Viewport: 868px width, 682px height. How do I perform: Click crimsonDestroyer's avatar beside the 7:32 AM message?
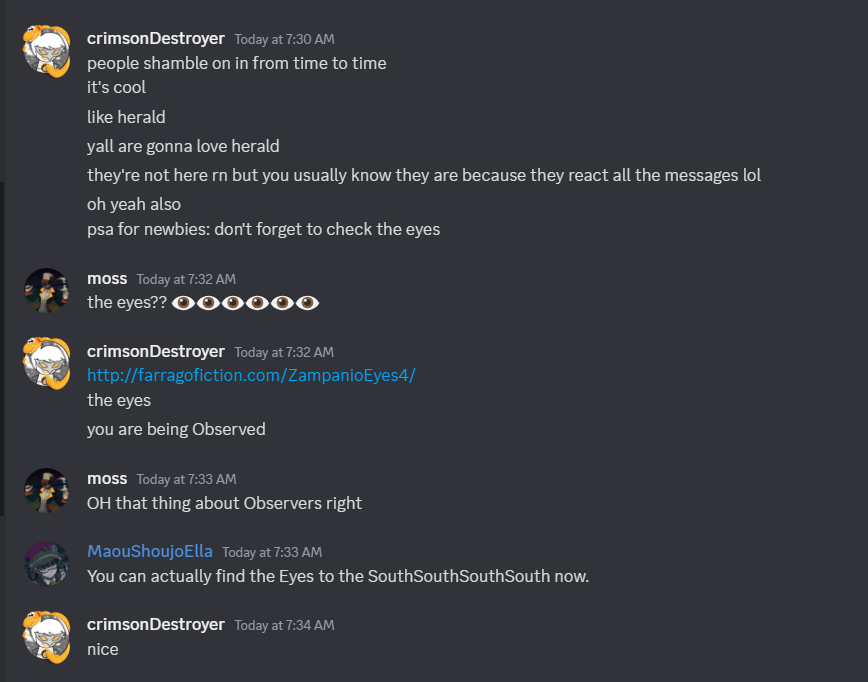[46, 363]
